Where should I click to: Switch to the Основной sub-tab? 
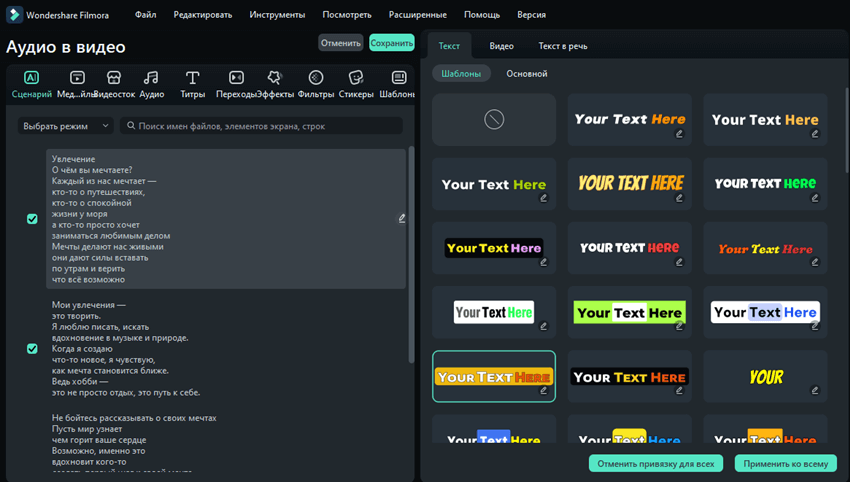(x=526, y=74)
